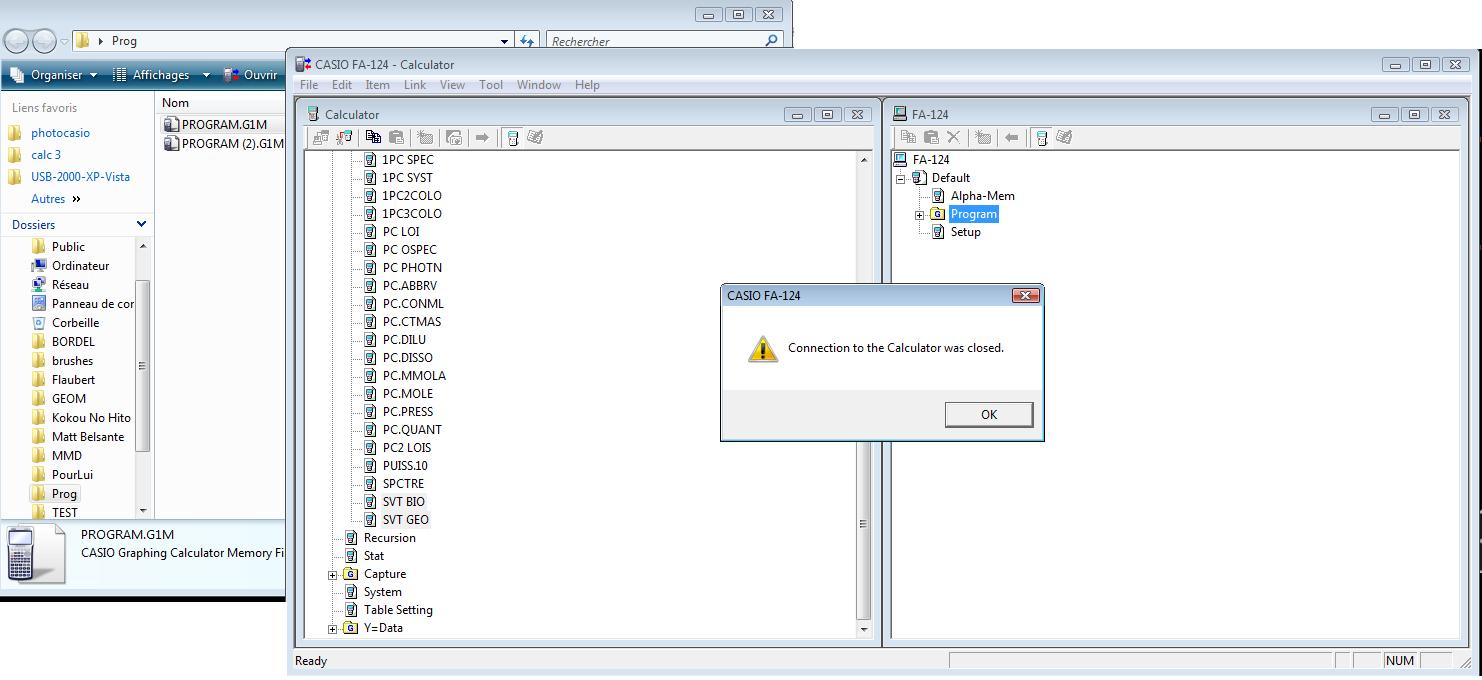Click the Setup item icon in FA-124 pane
The image size is (1482, 680).
click(938, 232)
